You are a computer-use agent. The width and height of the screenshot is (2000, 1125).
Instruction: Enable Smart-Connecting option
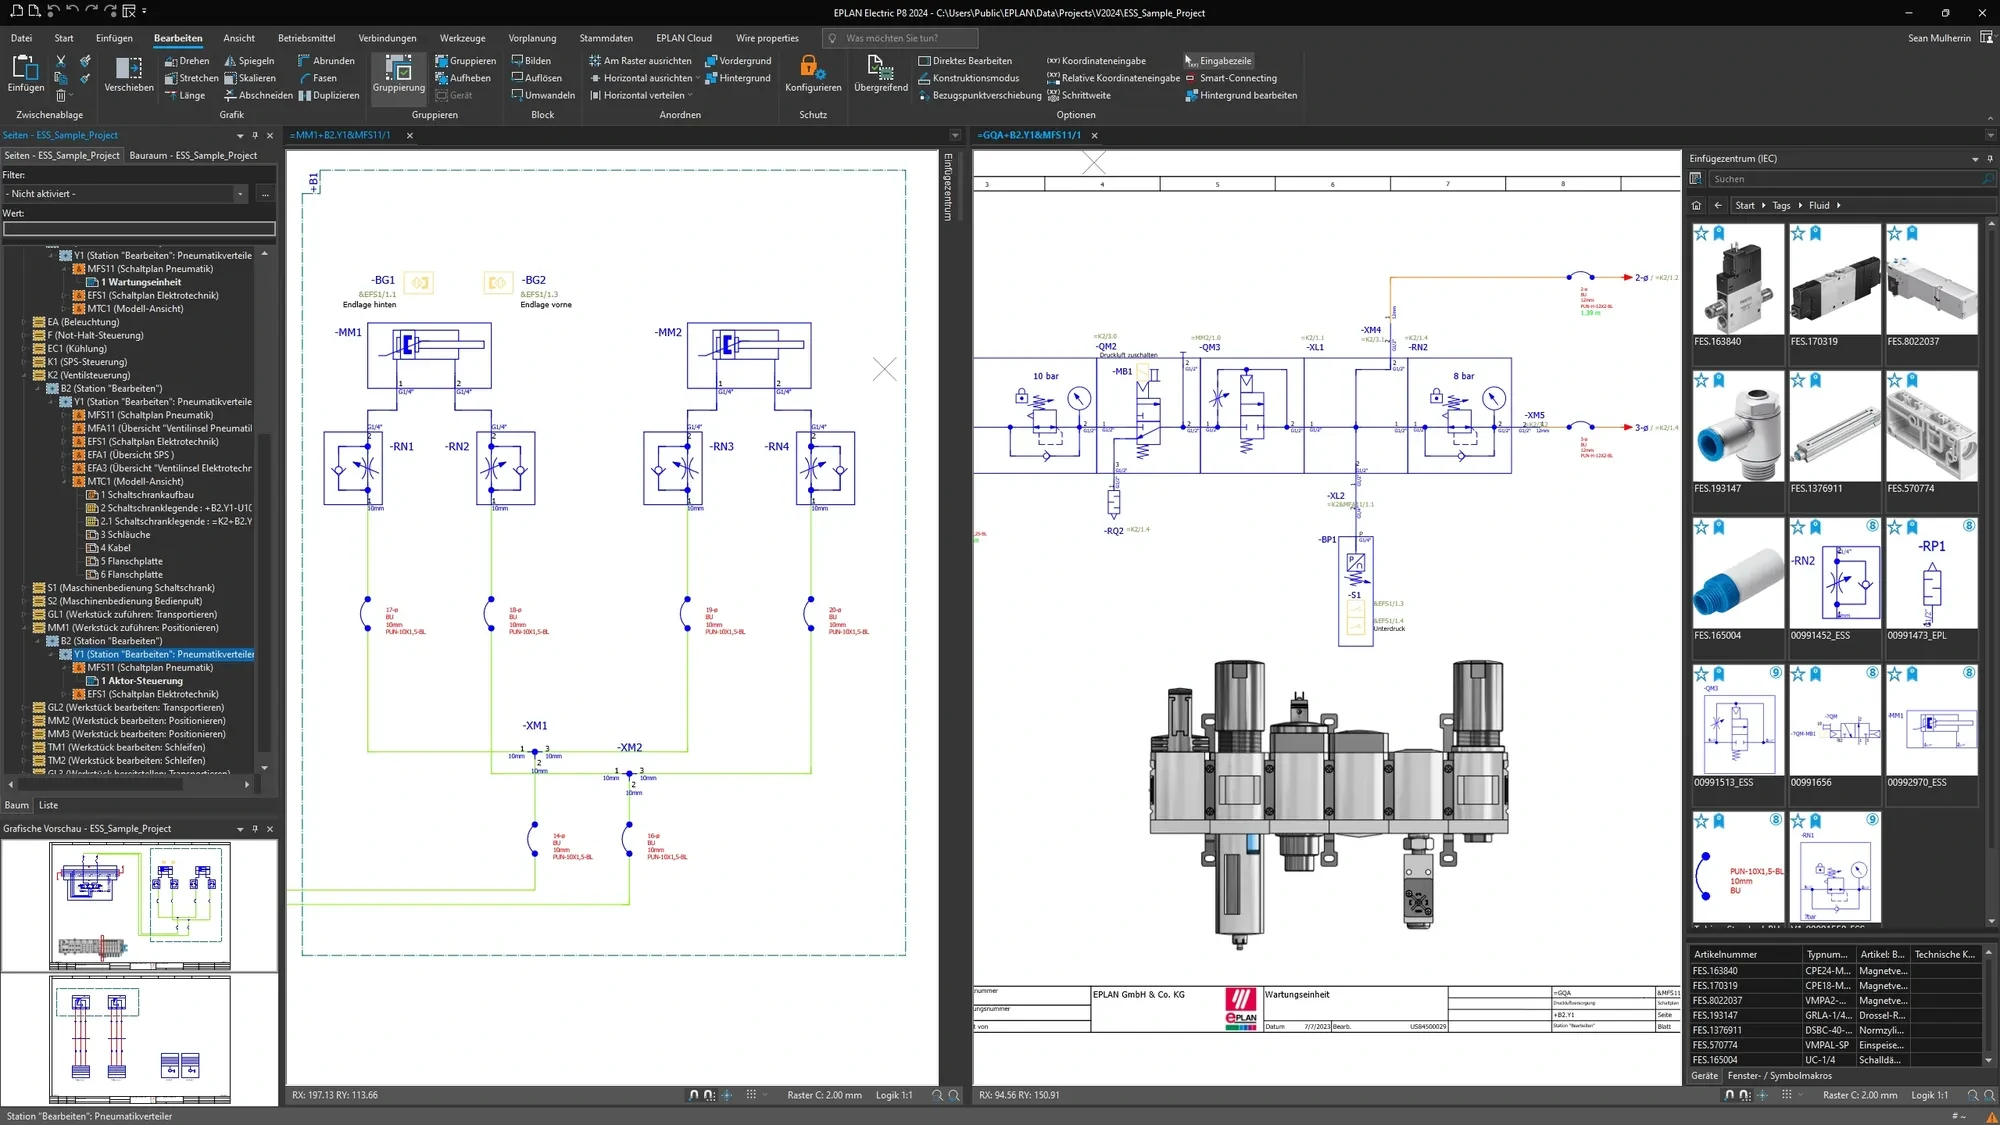(1231, 78)
